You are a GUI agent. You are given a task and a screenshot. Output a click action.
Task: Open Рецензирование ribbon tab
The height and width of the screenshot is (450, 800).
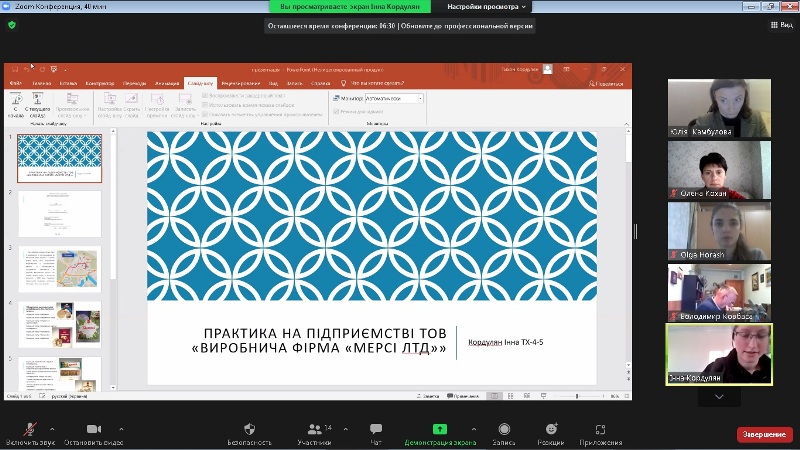pos(241,83)
